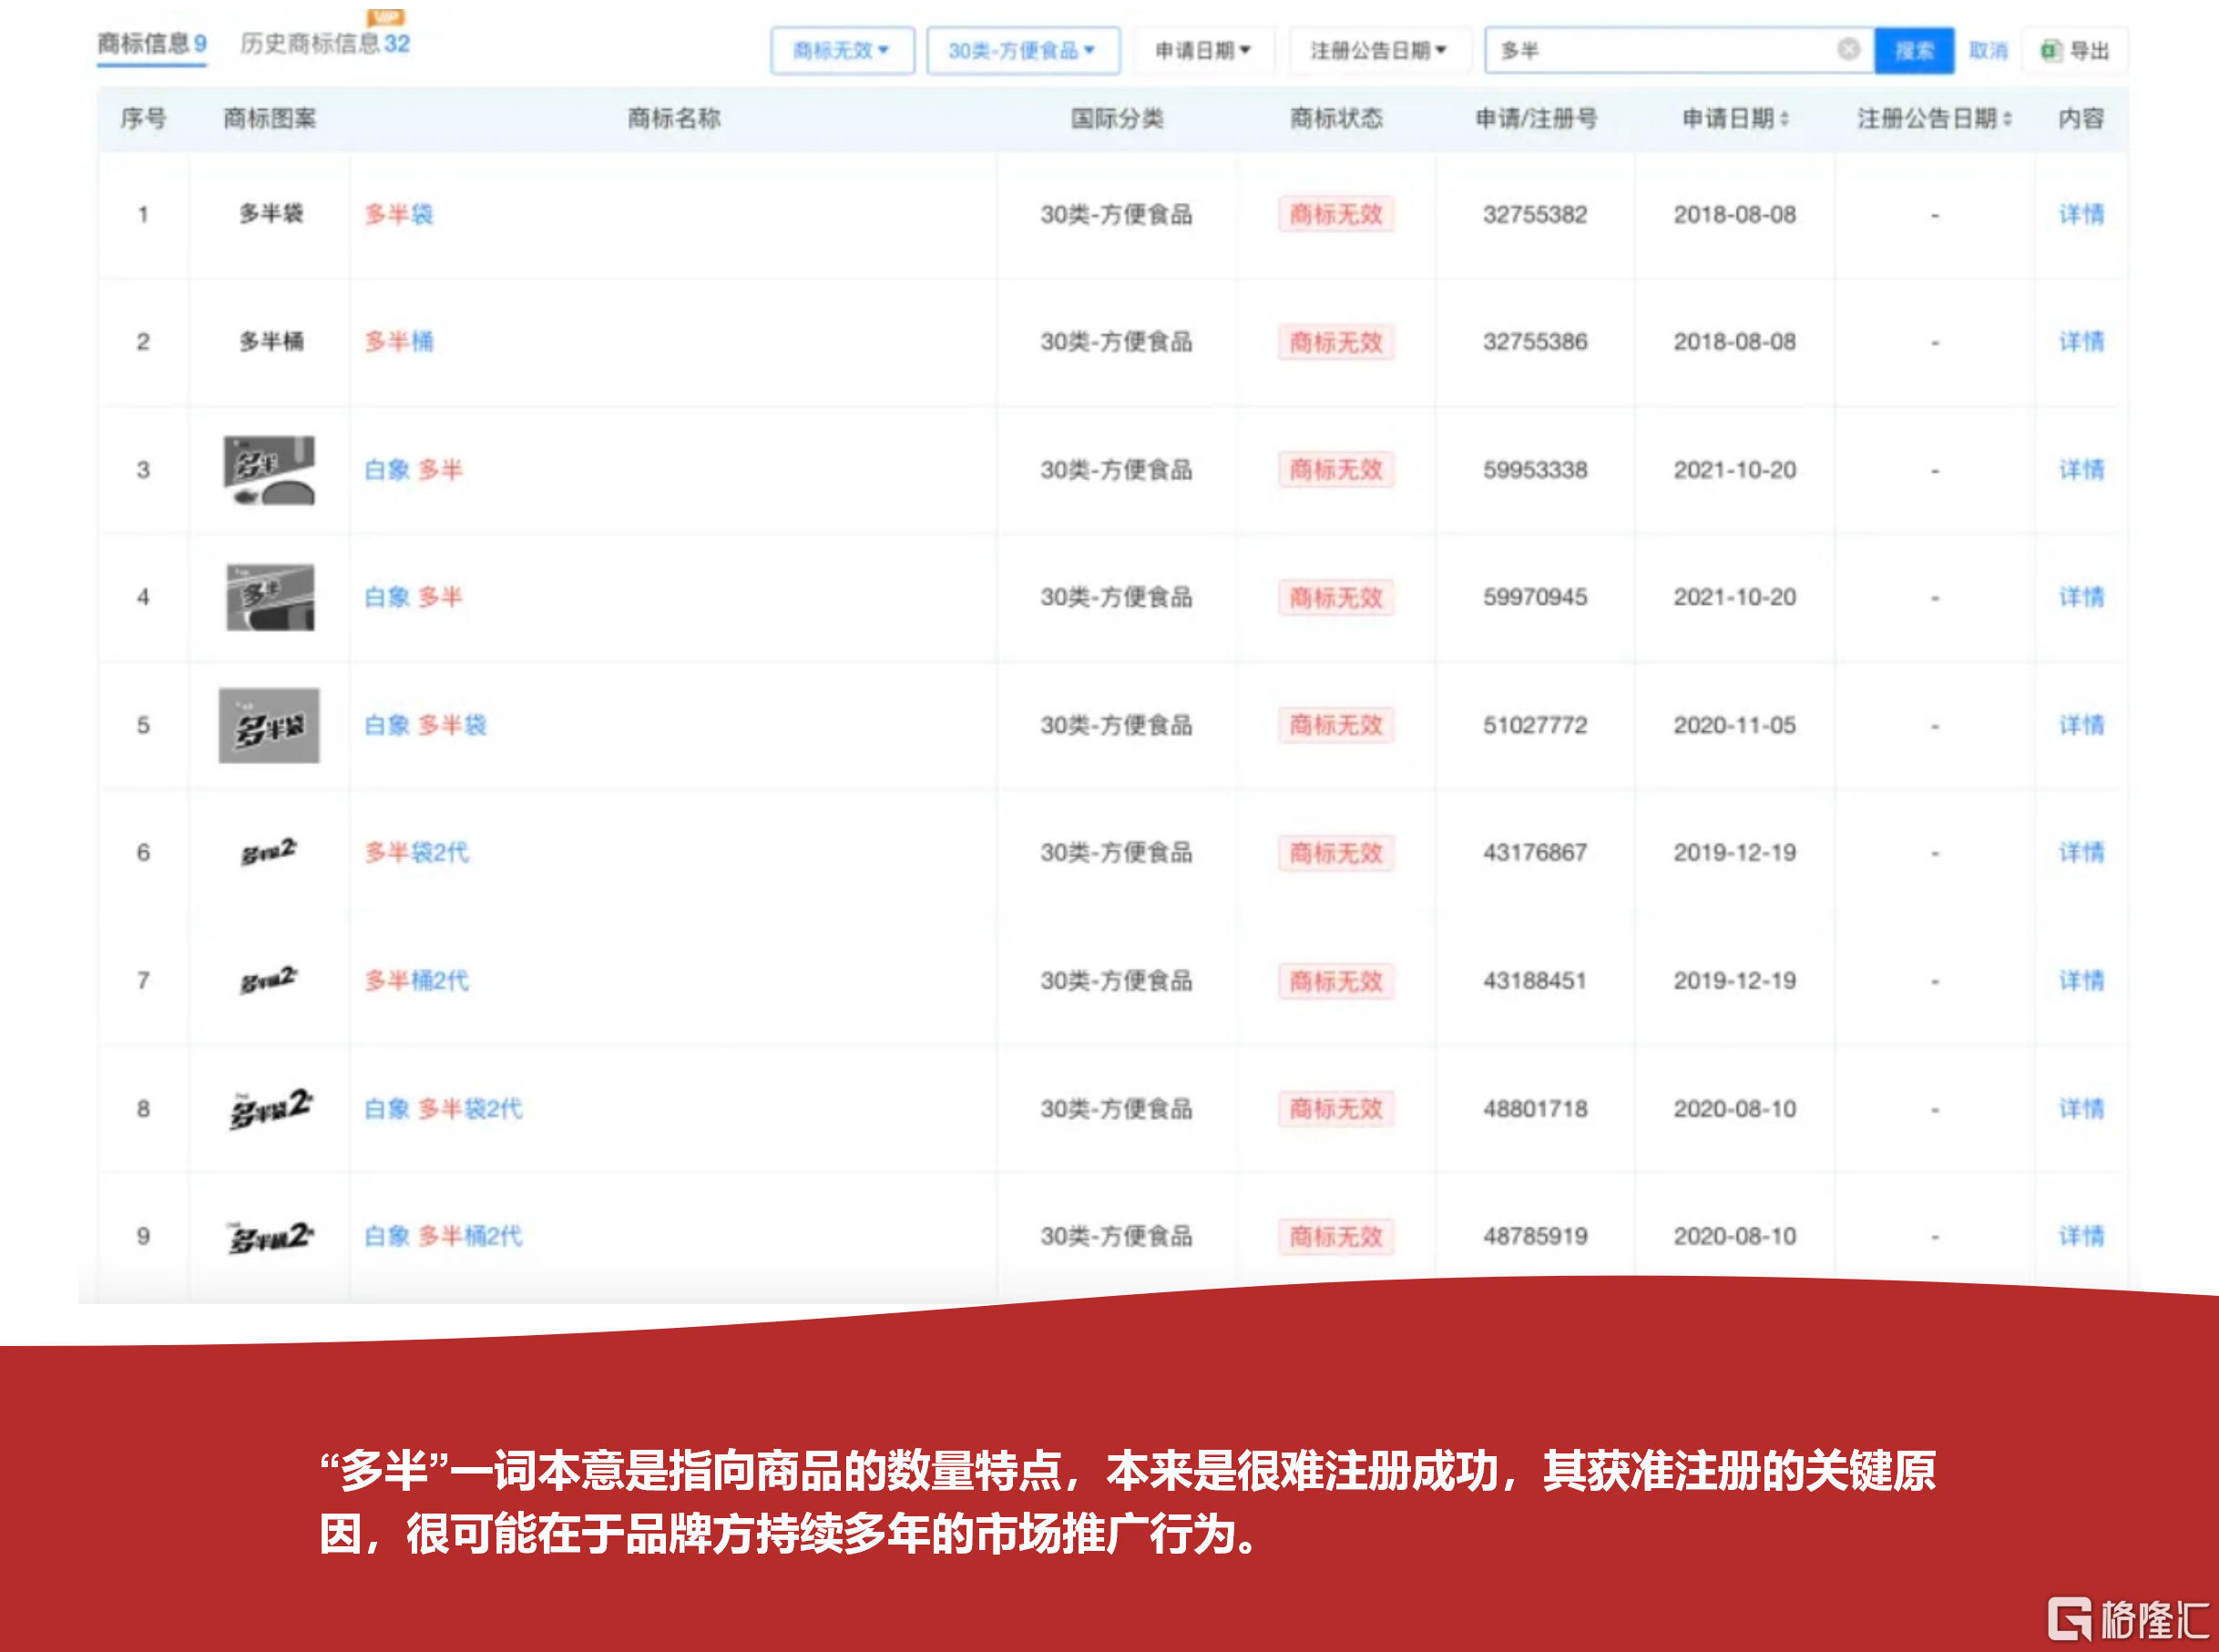Expand the 注册公告日期 filter dropdown
The width and height of the screenshot is (2219, 1652).
1379,50
